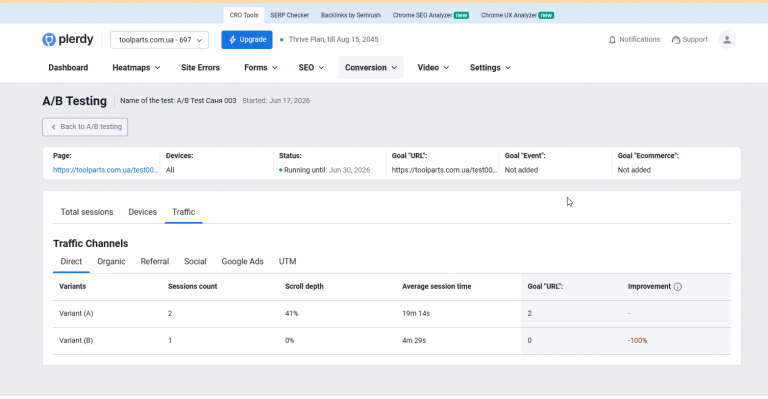Select the Traffic tab

click(x=184, y=212)
